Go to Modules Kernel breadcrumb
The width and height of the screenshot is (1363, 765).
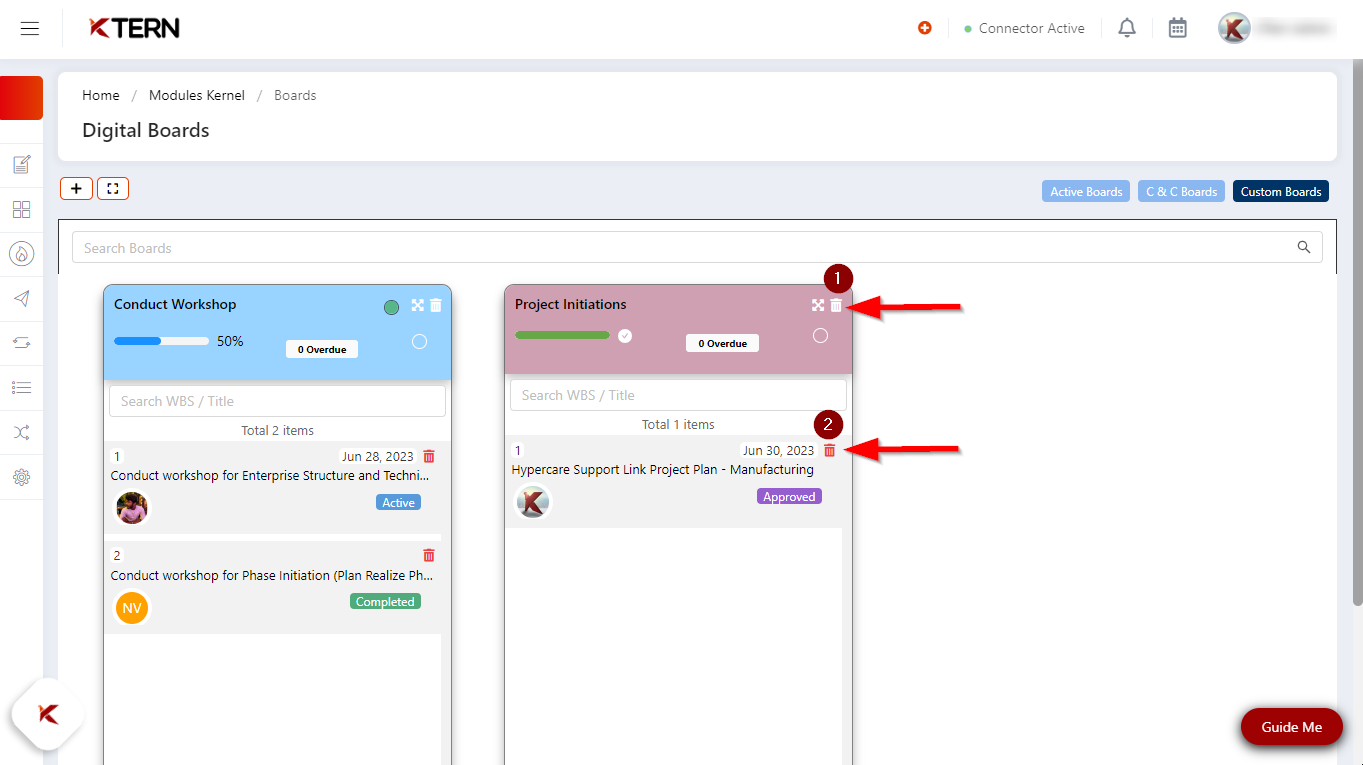tap(197, 95)
